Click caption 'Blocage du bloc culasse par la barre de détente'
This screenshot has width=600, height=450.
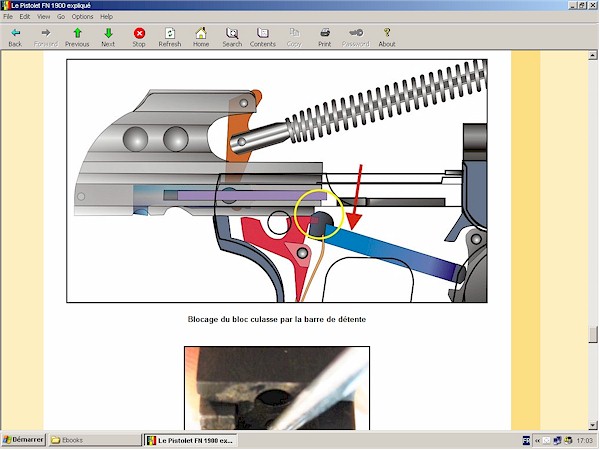click(277, 319)
